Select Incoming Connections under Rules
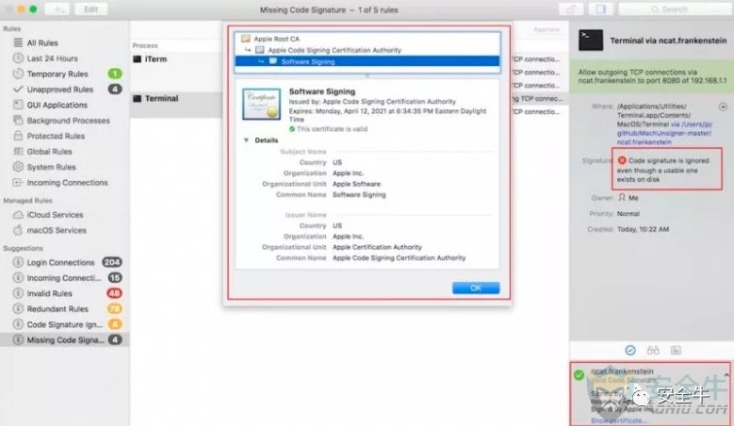 (65, 183)
